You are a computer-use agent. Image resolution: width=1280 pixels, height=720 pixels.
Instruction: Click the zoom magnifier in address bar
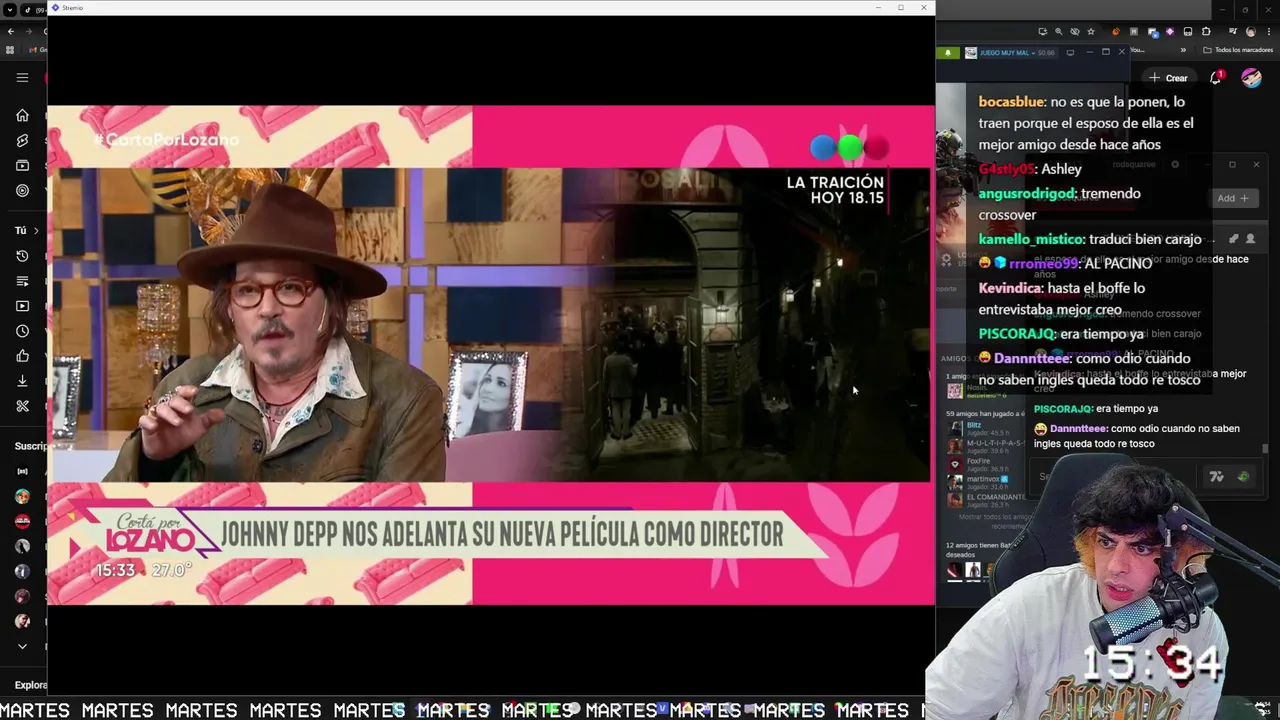1059,32
